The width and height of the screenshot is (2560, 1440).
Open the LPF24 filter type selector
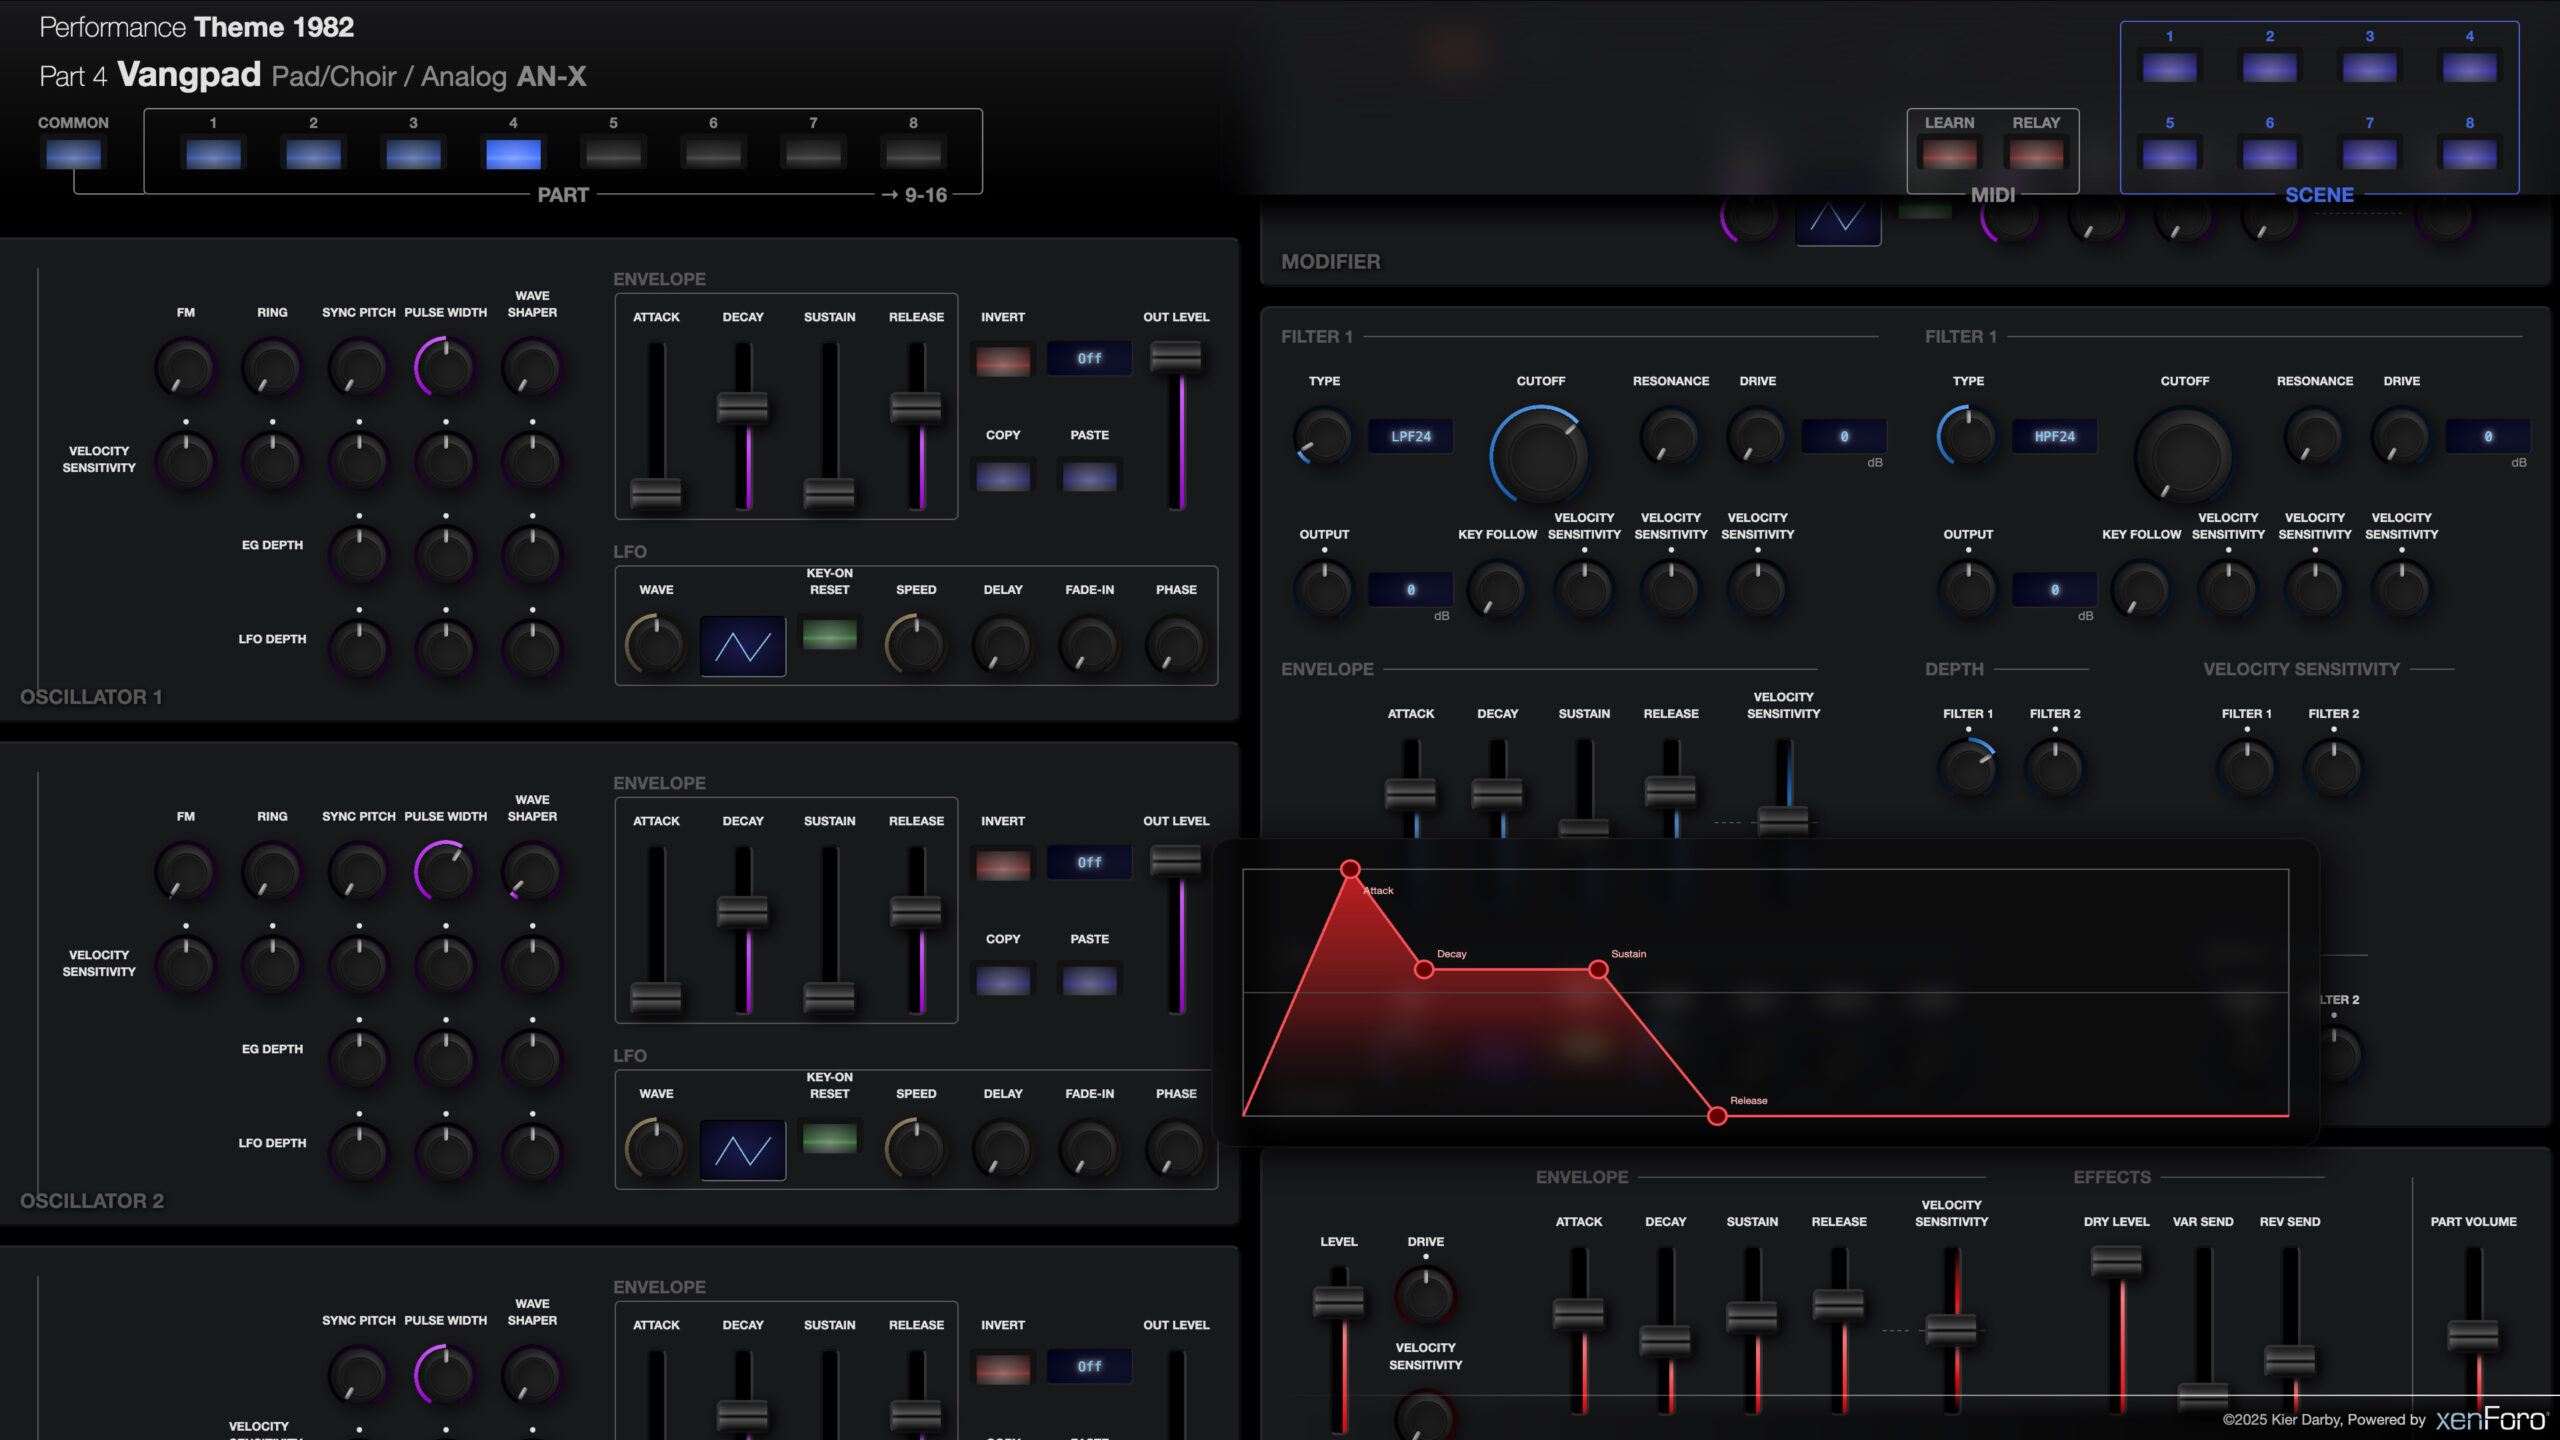point(1410,436)
